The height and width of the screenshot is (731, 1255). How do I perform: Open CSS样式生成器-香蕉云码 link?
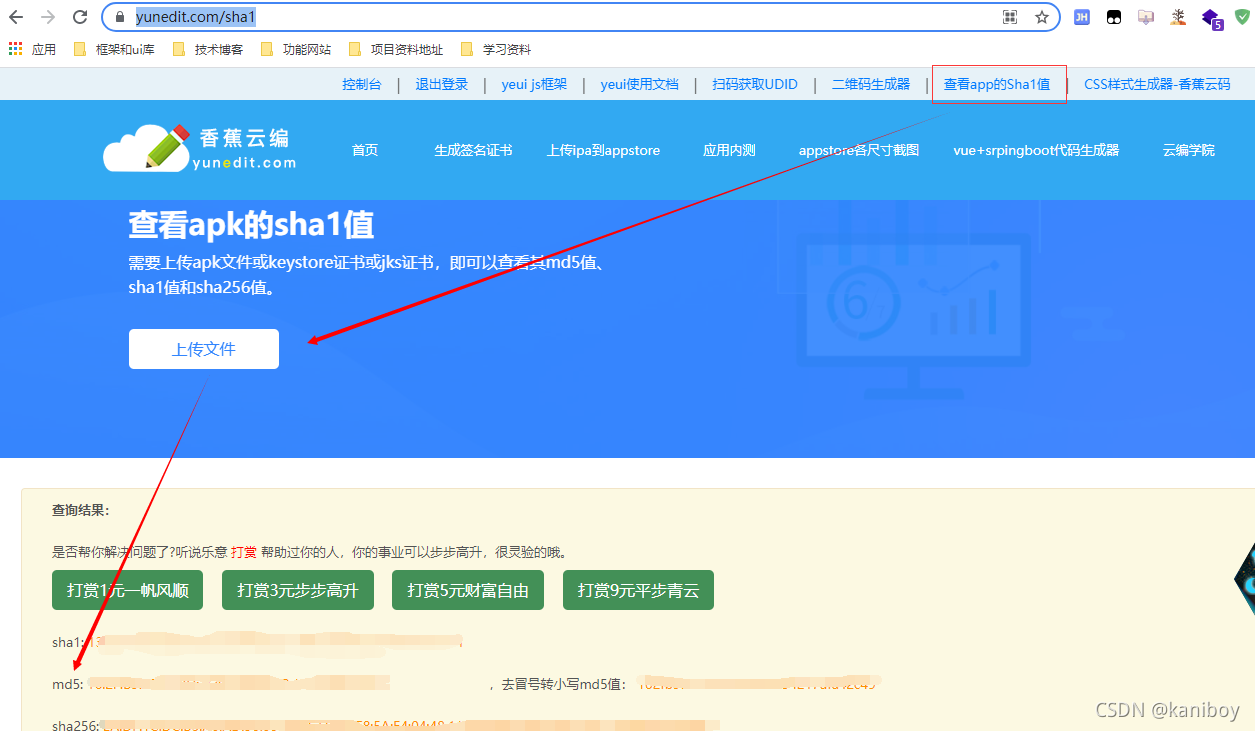1157,84
